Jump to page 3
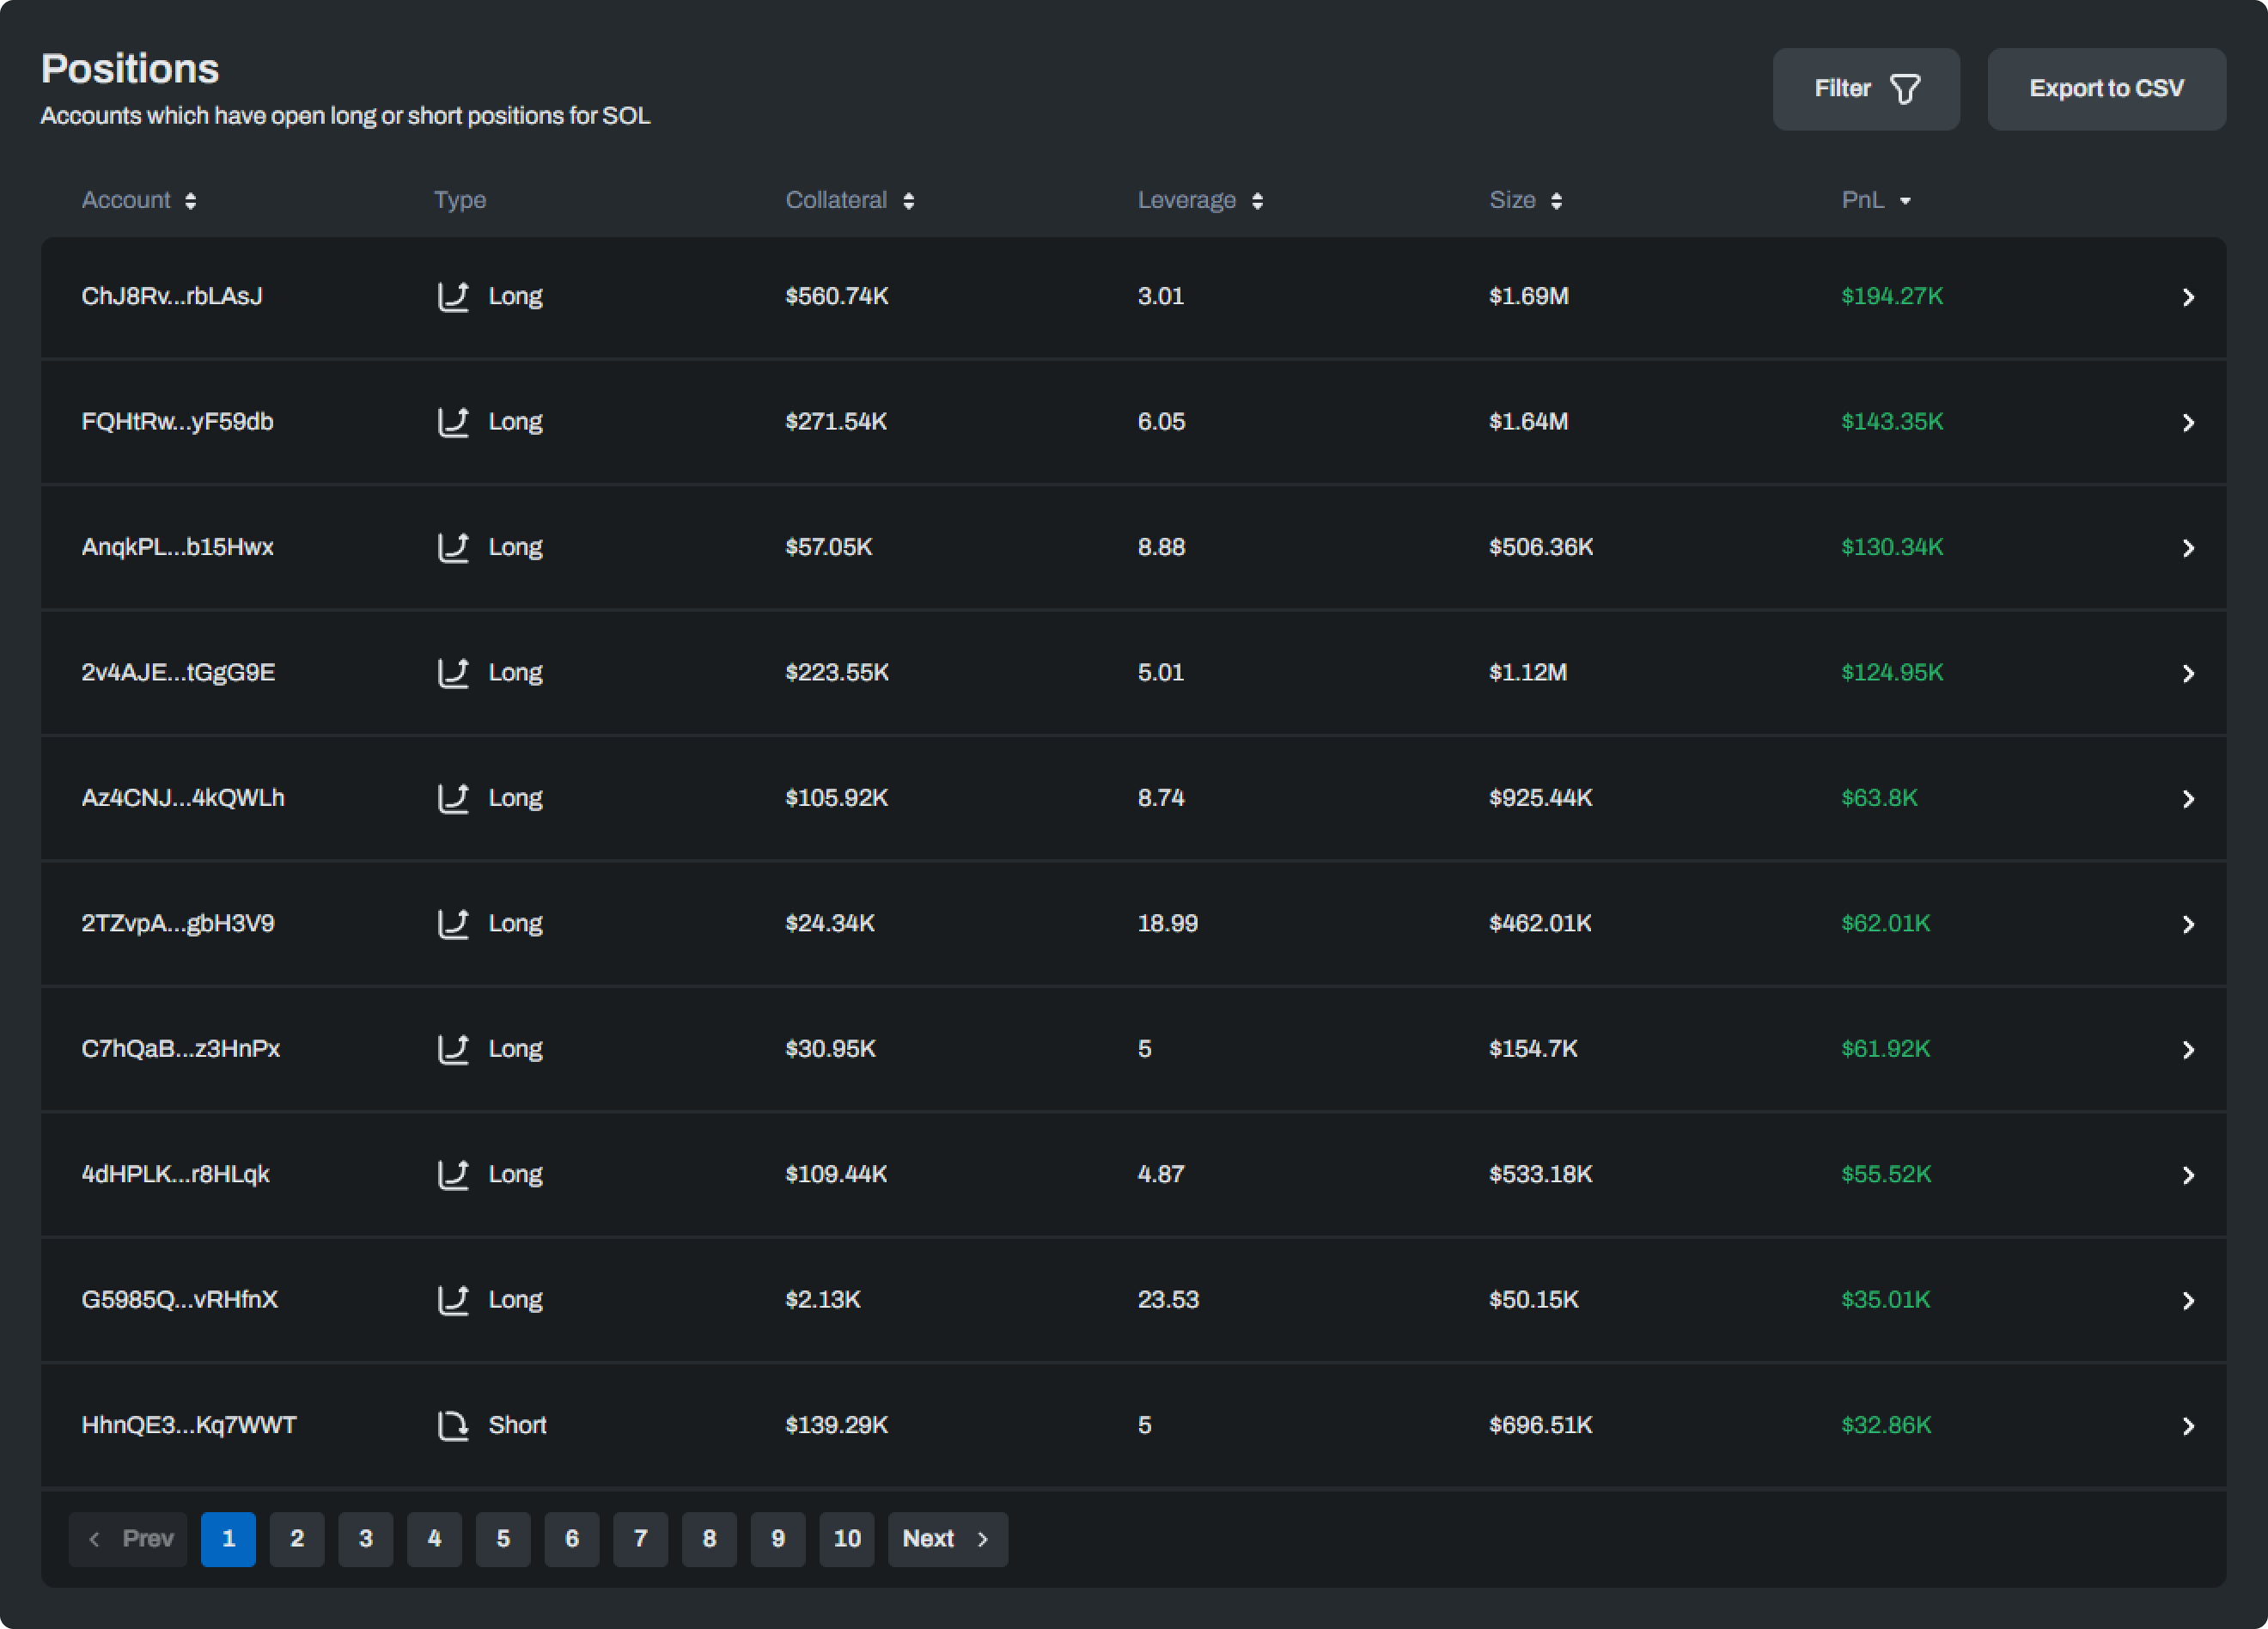Screen dimensions: 2268x1629 pos(366,1539)
